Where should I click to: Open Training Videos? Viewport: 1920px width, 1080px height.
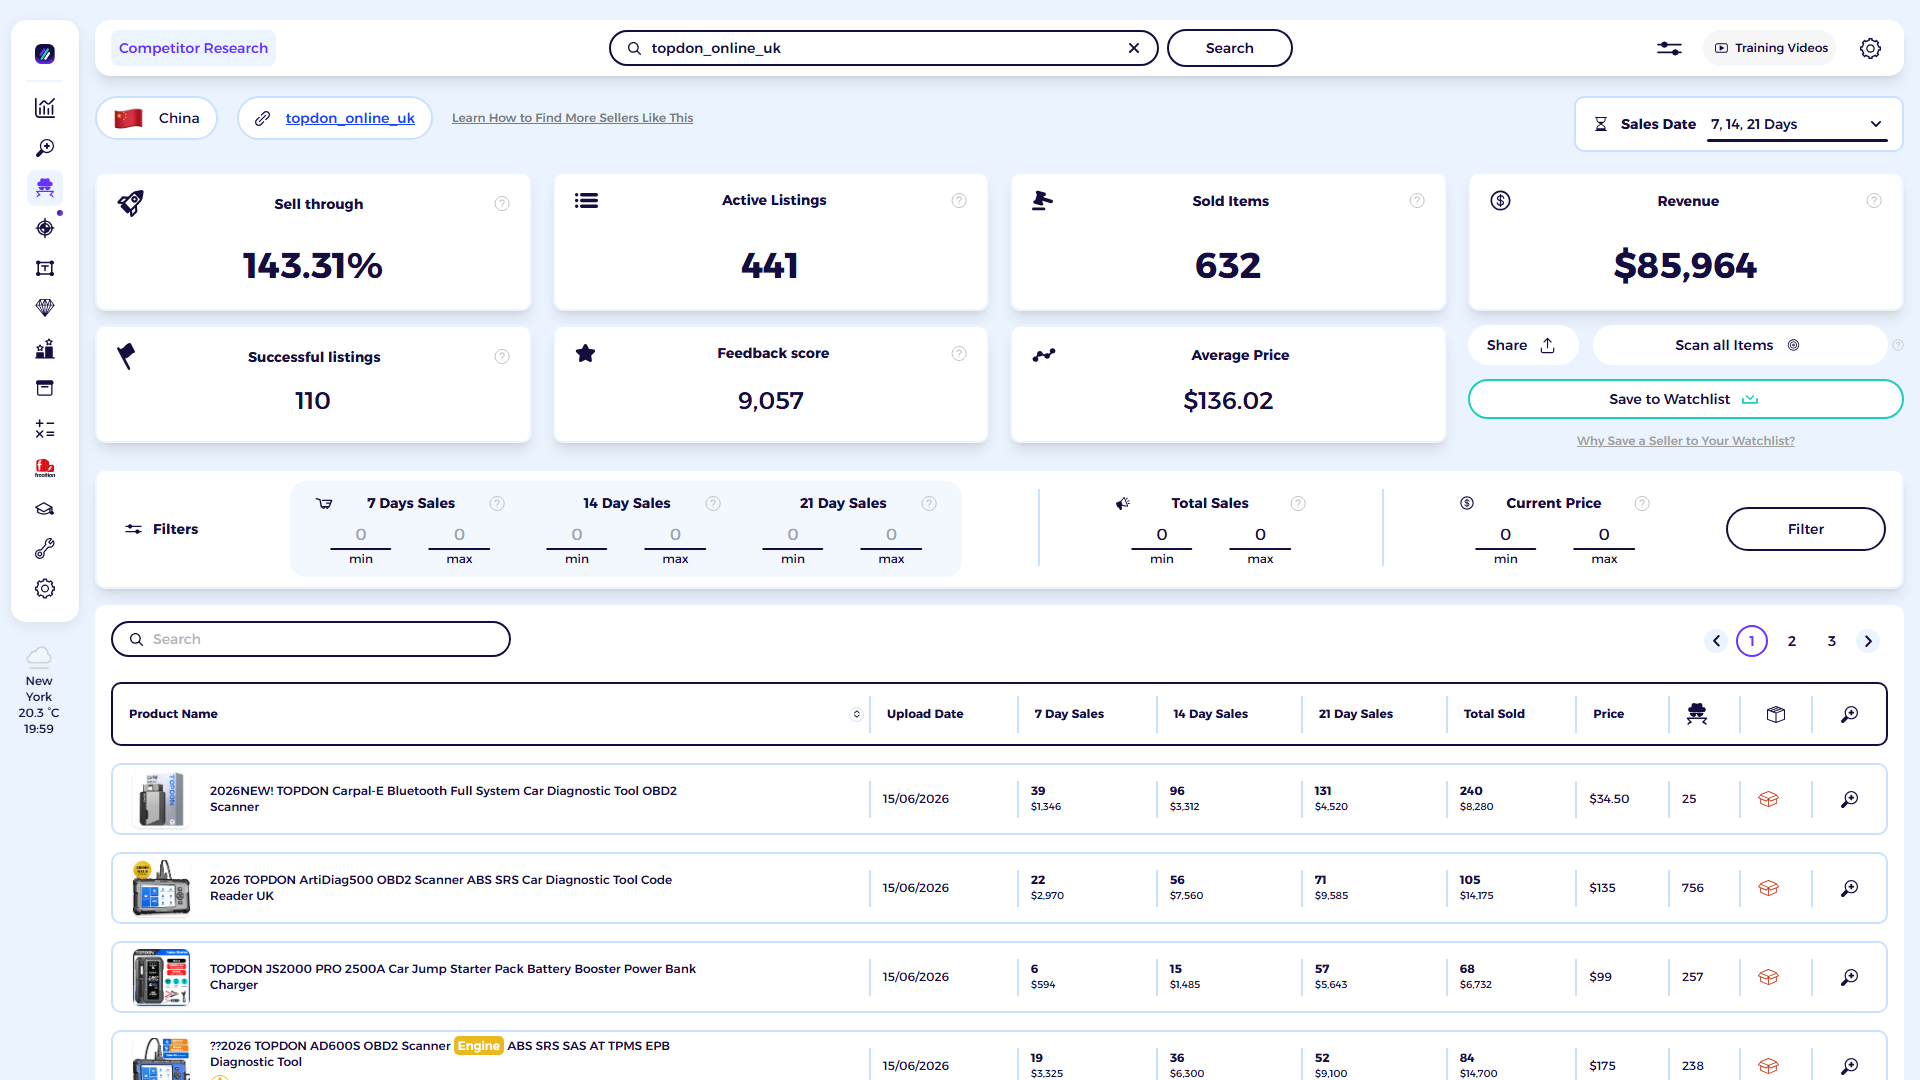pos(1770,48)
